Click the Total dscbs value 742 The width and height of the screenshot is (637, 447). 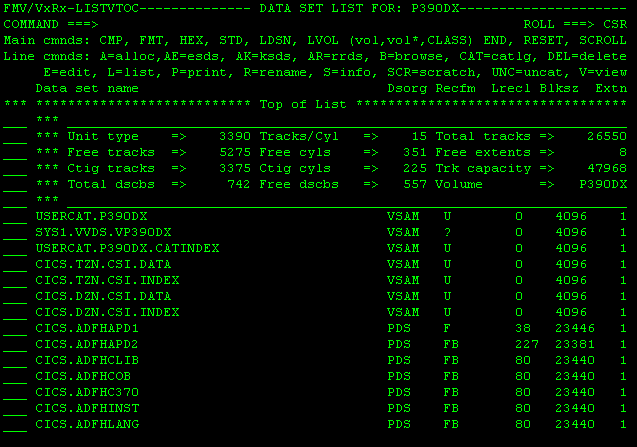239,184
